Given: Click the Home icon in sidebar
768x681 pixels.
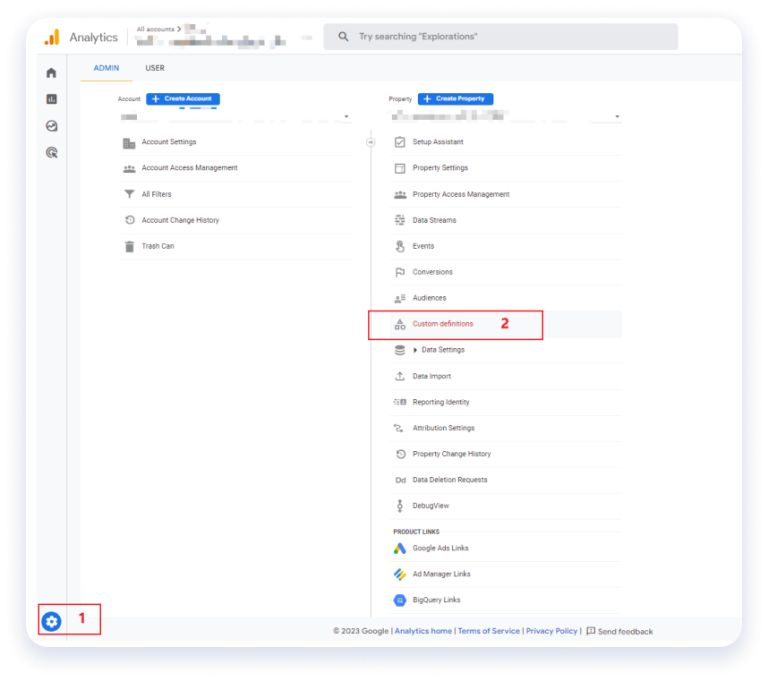Looking at the screenshot, I should [x=52, y=73].
